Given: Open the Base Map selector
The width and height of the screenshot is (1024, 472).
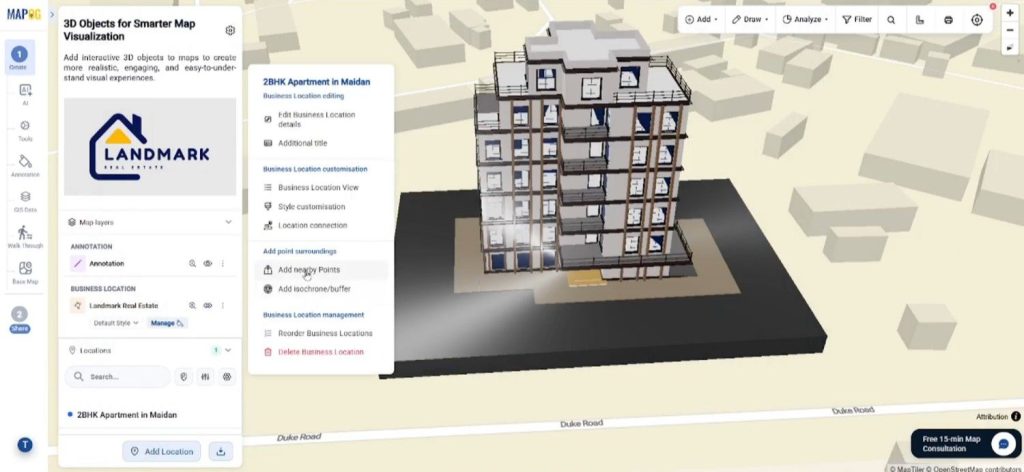Looking at the screenshot, I should 25,272.
